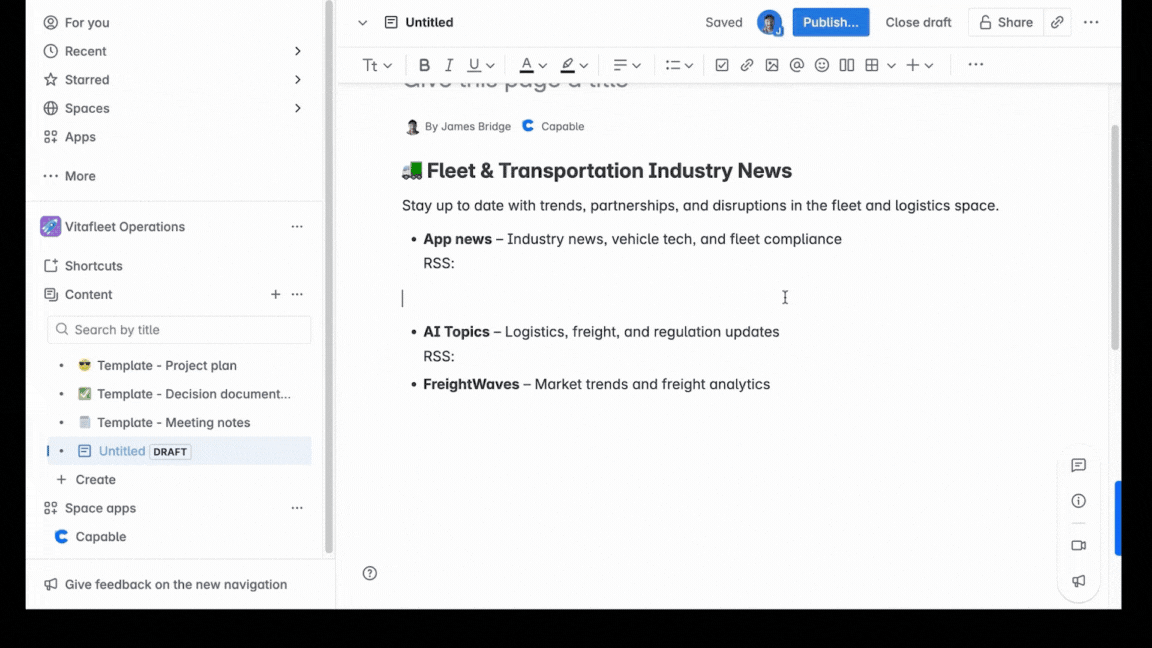Open the comments panel on the right
This screenshot has height=648, width=1152.
(x=1078, y=465)
